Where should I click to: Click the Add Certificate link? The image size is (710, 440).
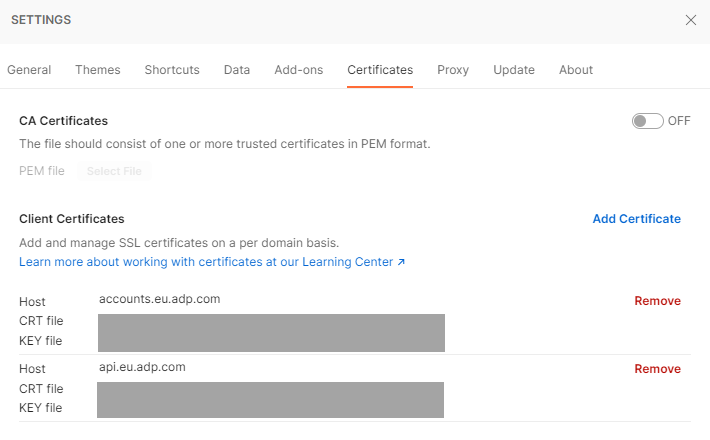(636, 219)
